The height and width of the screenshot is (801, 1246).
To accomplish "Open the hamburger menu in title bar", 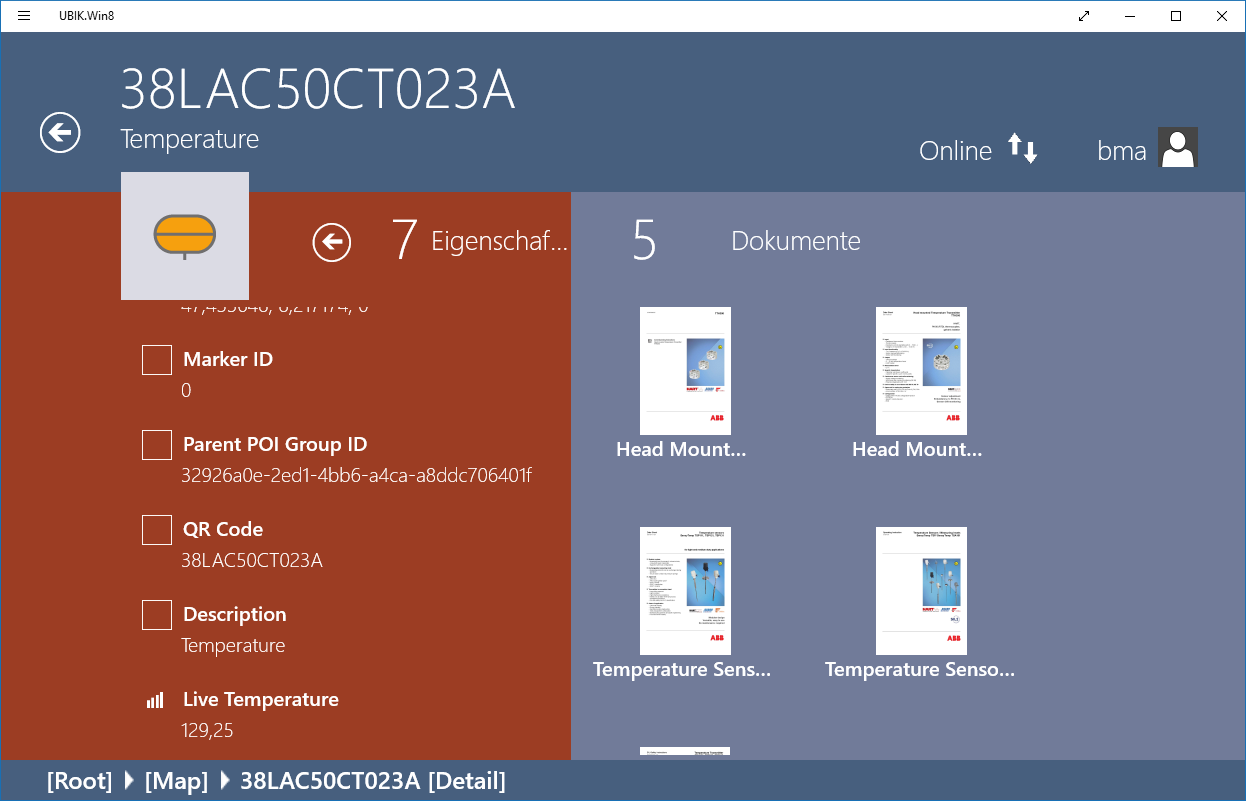I will (24, 16).
